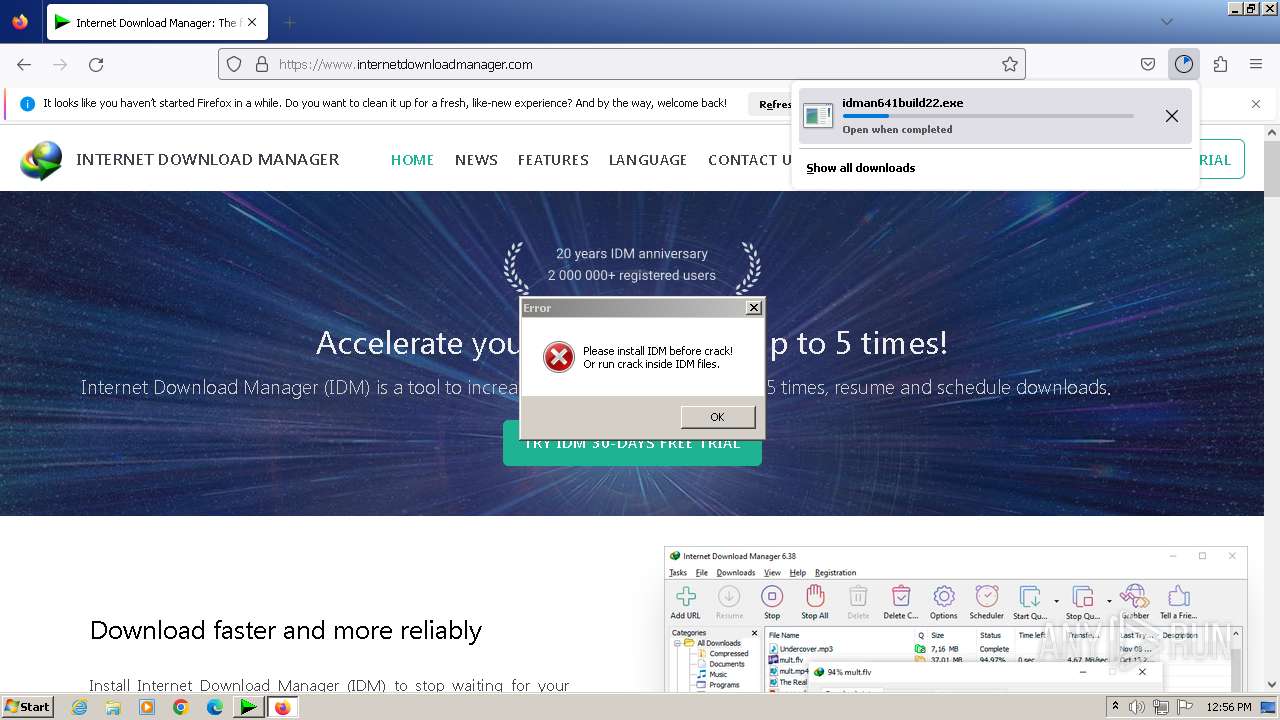
Task: Select the idman641build22.exe download entry
Action: click(x=995, y=115)
